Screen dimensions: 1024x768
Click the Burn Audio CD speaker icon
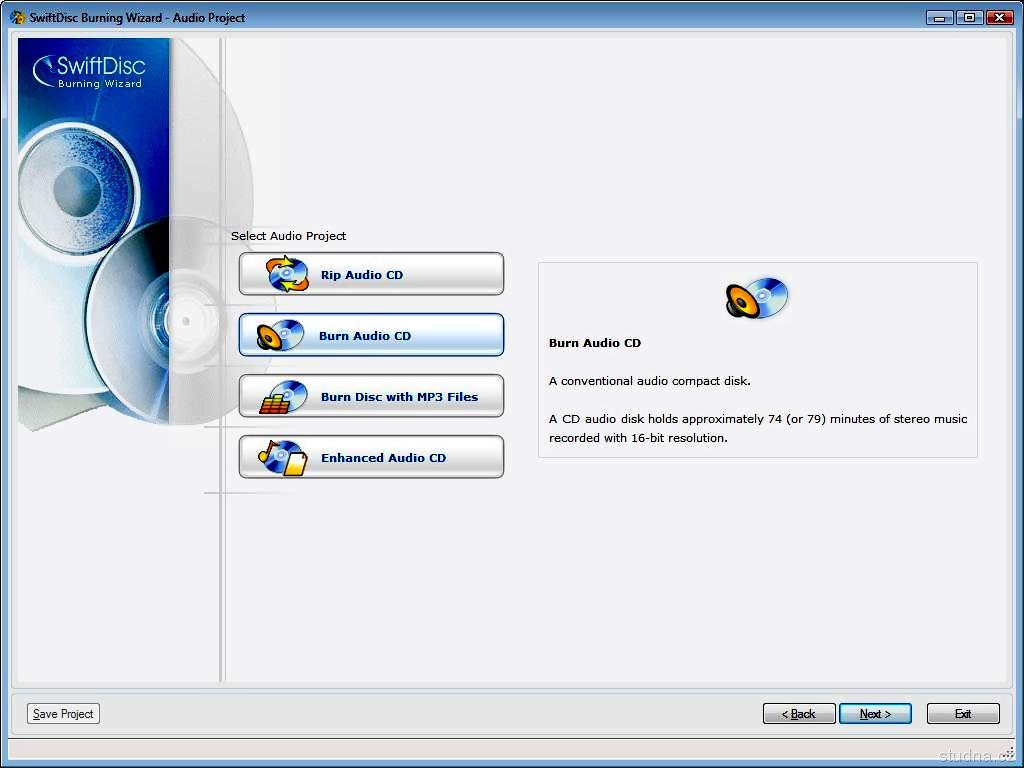click(x=280, y=336)
